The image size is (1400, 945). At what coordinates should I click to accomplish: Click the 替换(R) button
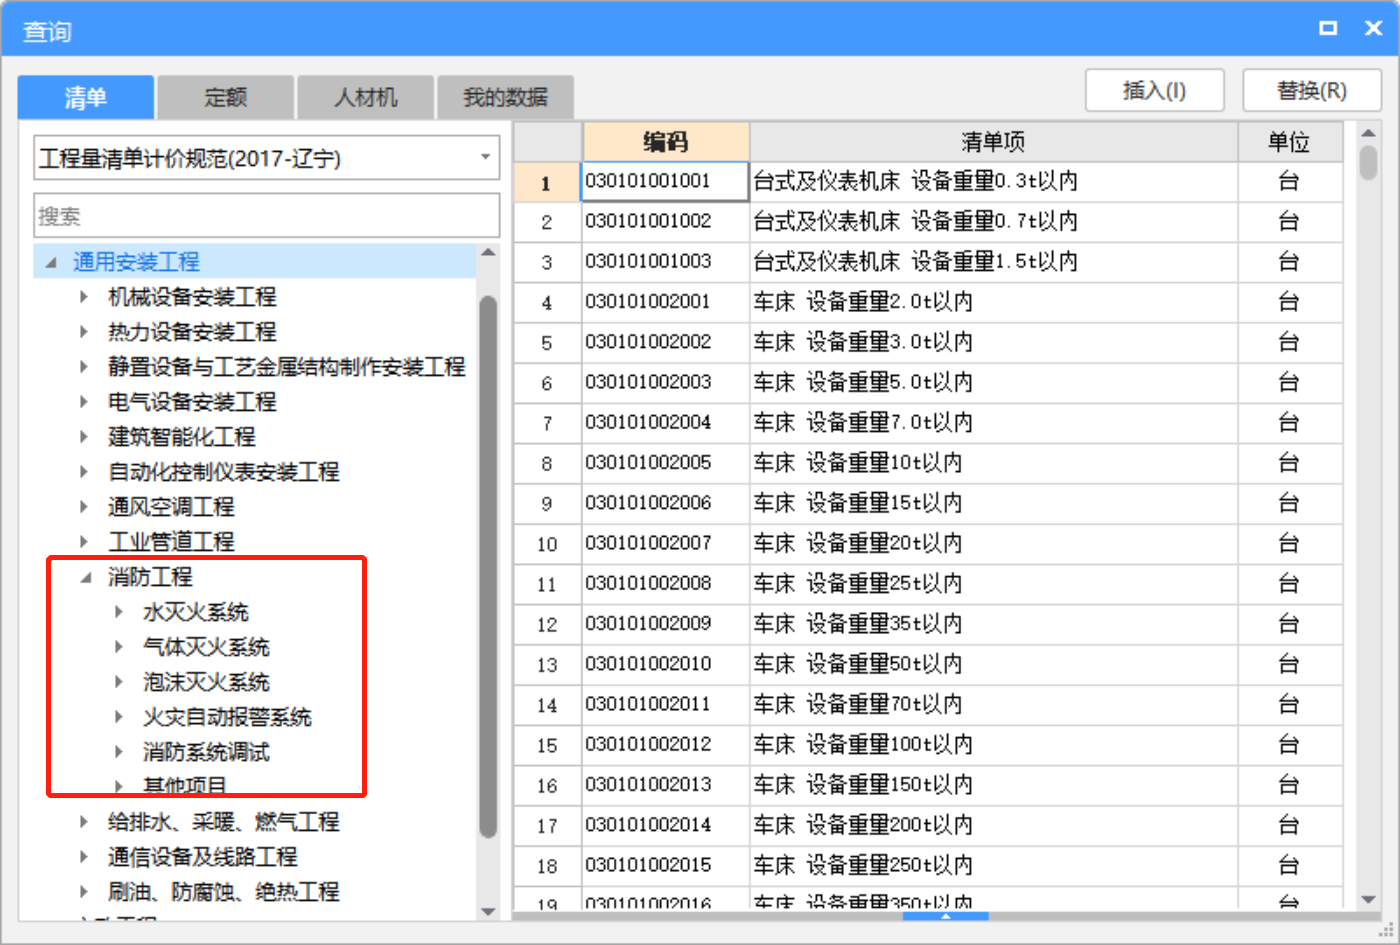pos(1312,91)
